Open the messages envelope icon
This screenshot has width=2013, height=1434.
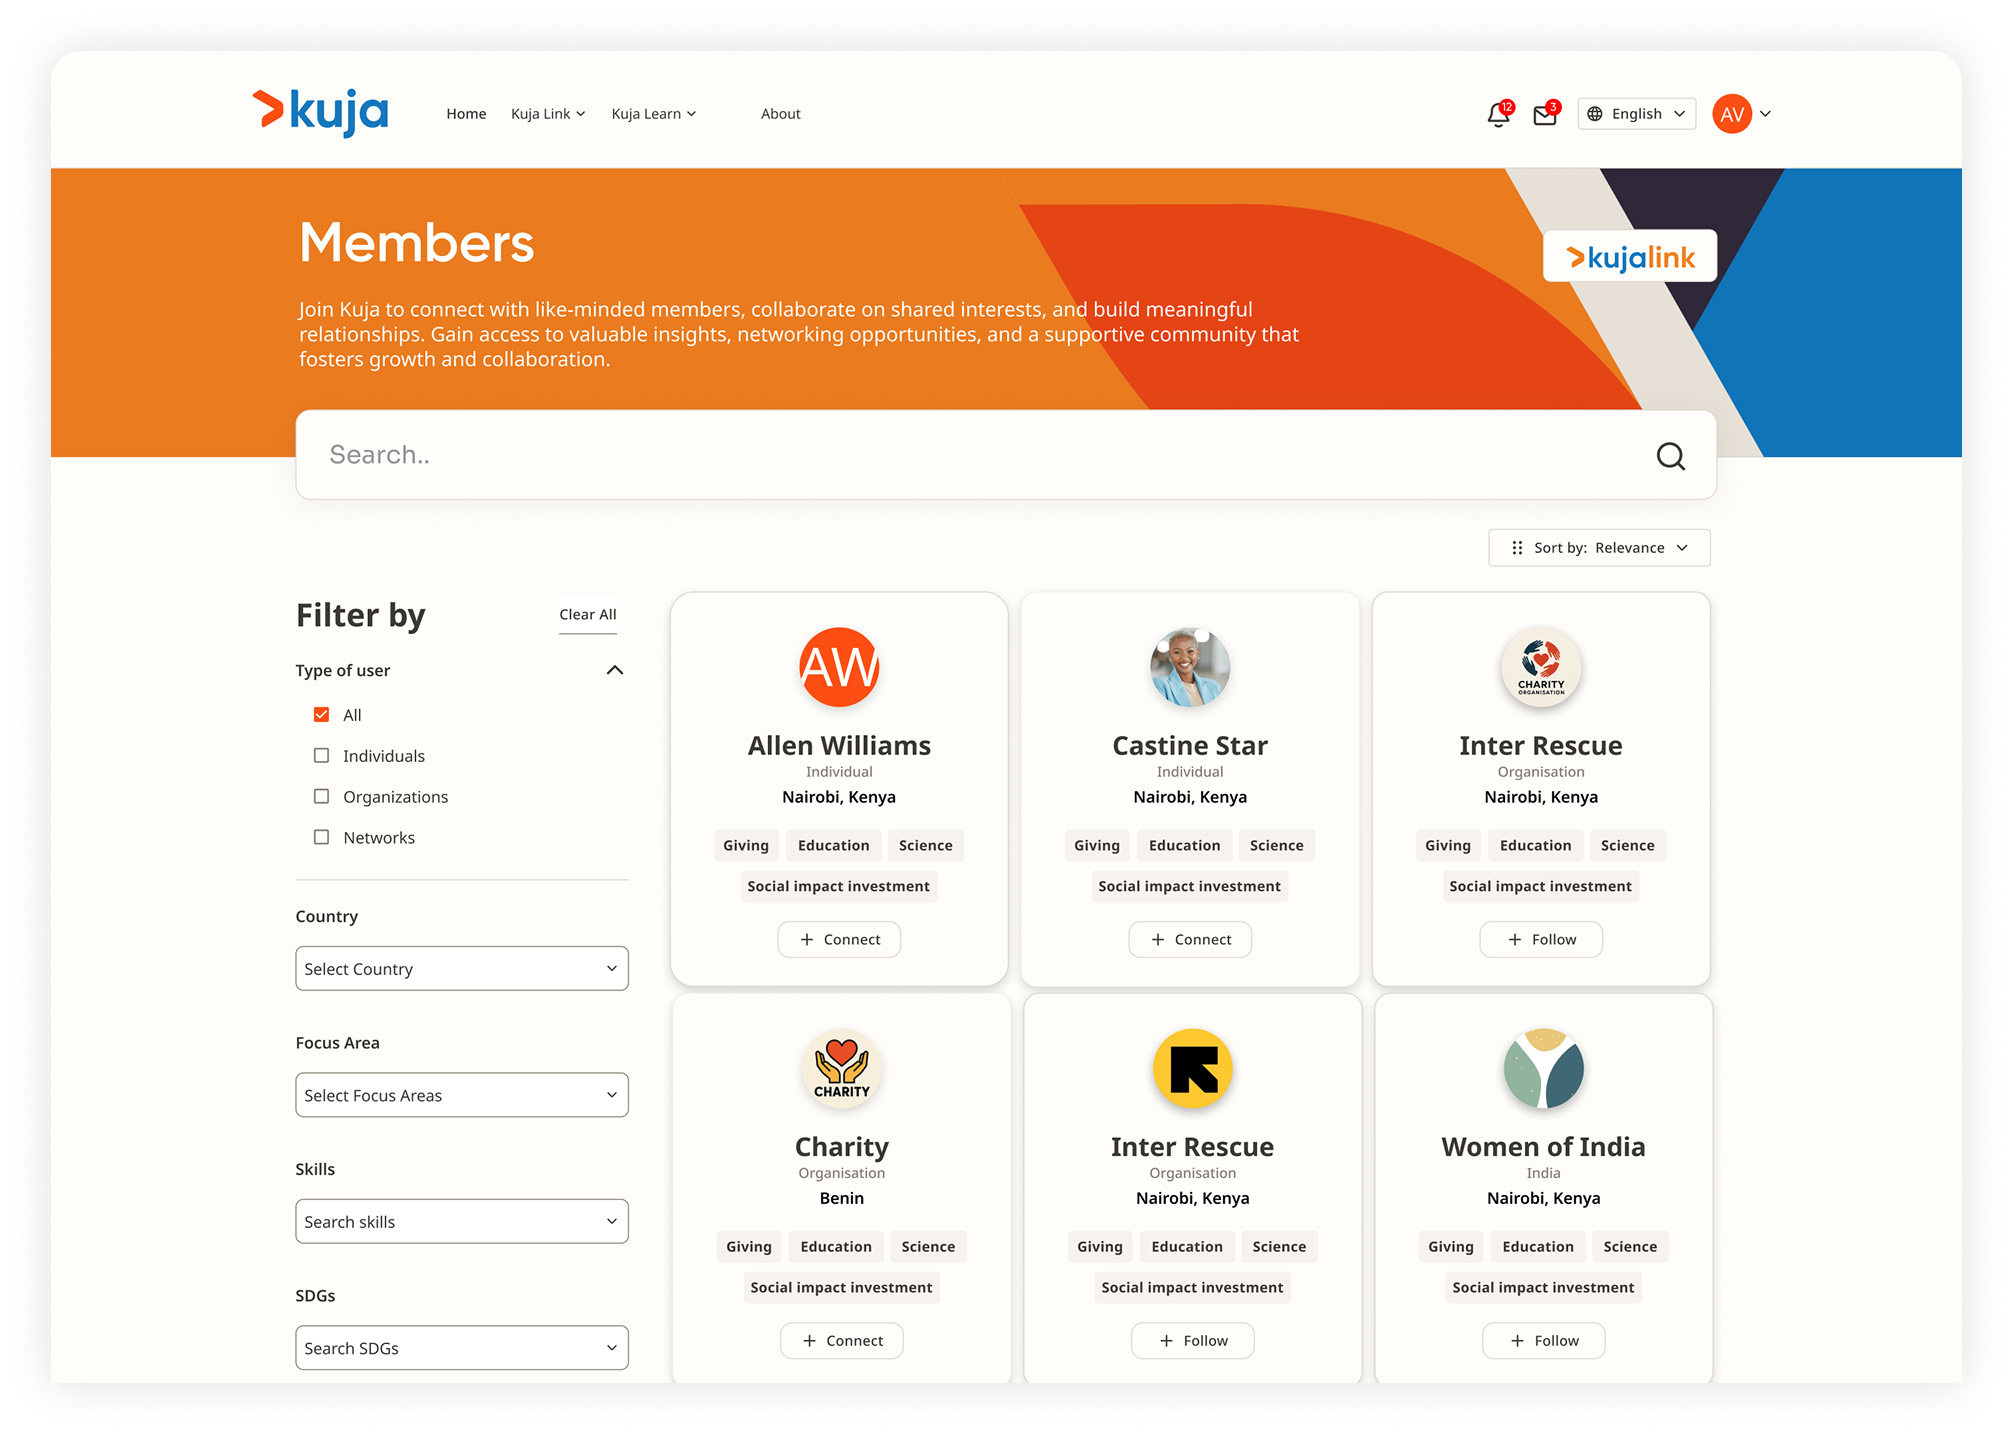pos(1546,115)
